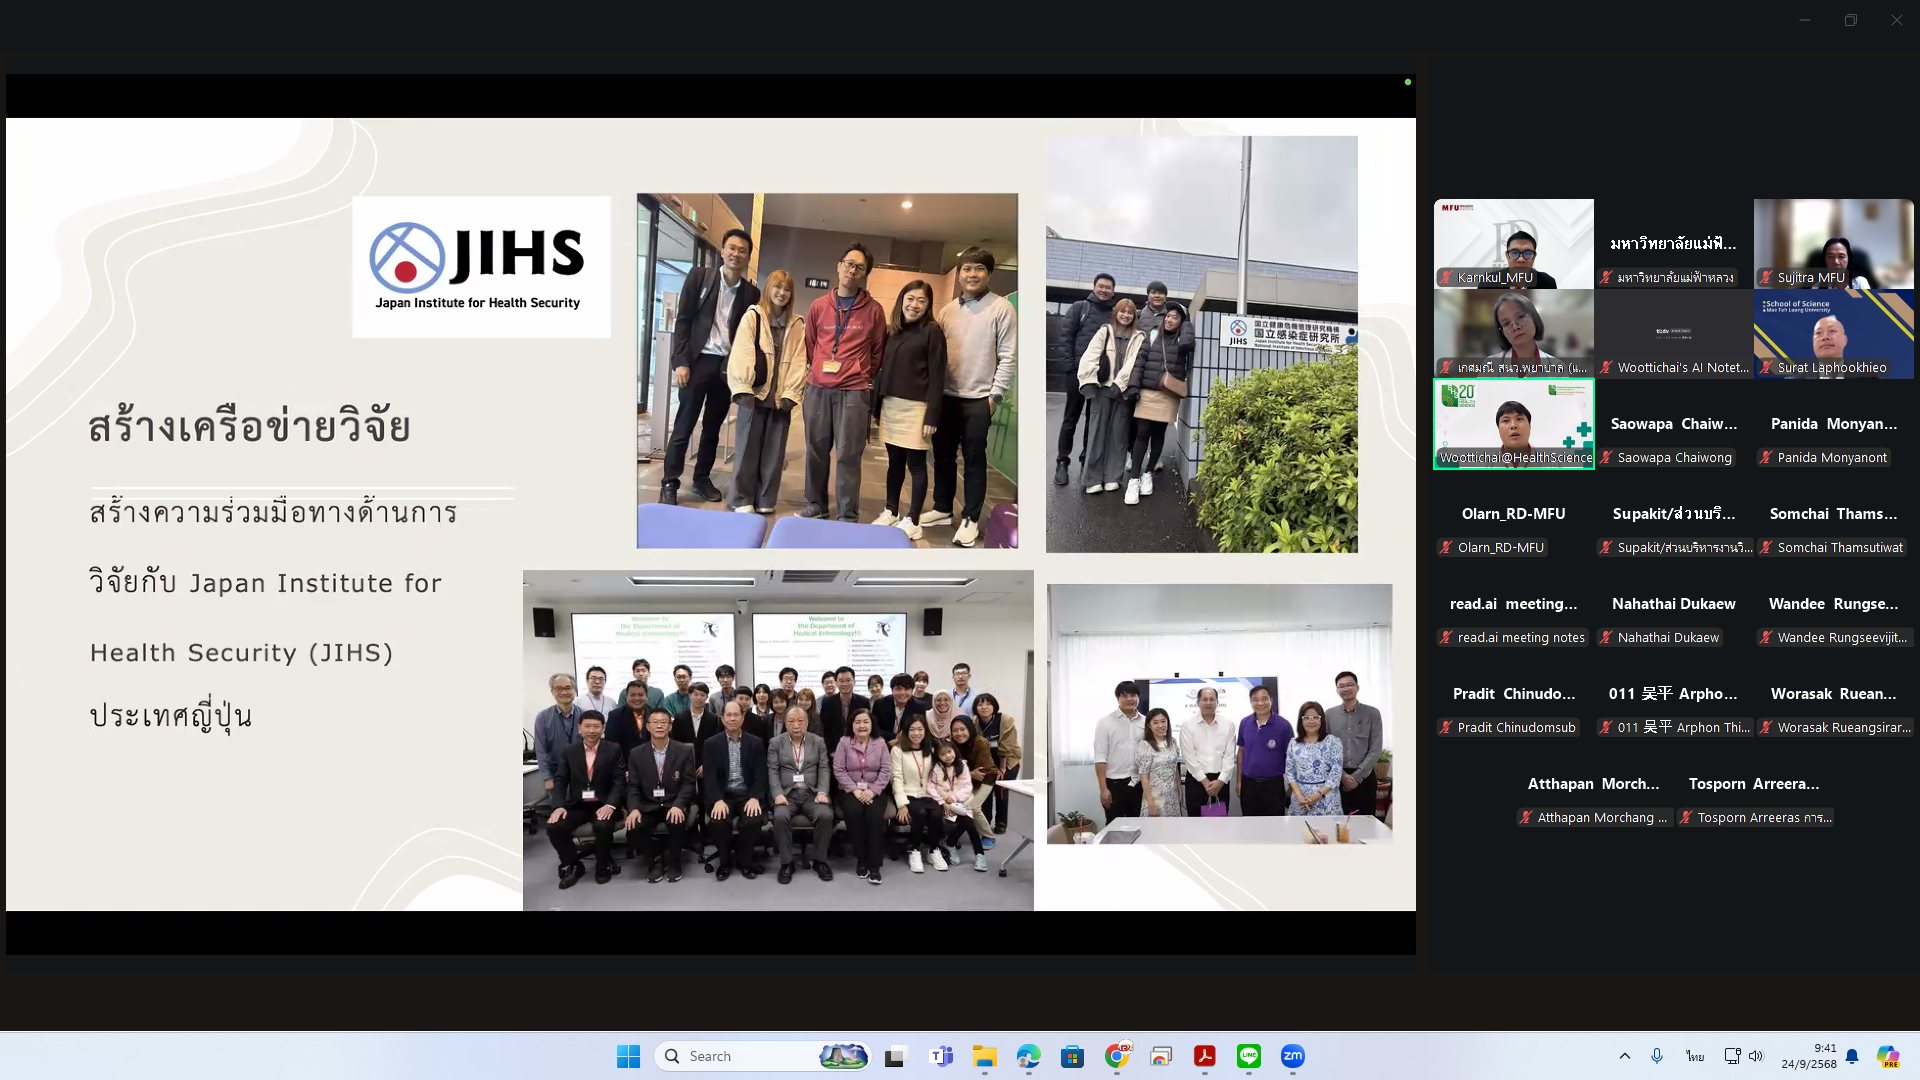Open LINE from the taskbar
1920x1080 pixels.
[1248, 1056]
